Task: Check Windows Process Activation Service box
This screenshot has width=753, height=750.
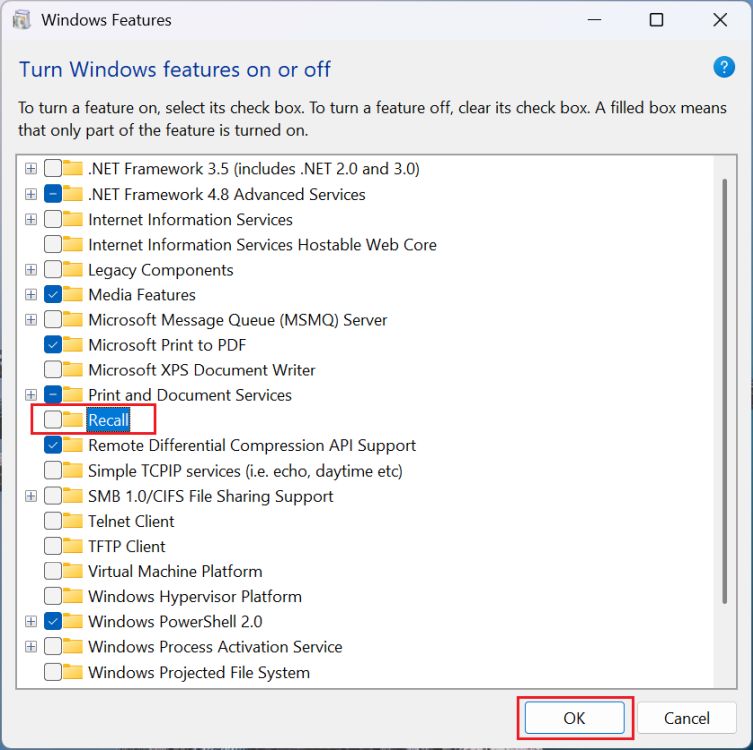Action: pyautogui.click(x=53, y=646)
